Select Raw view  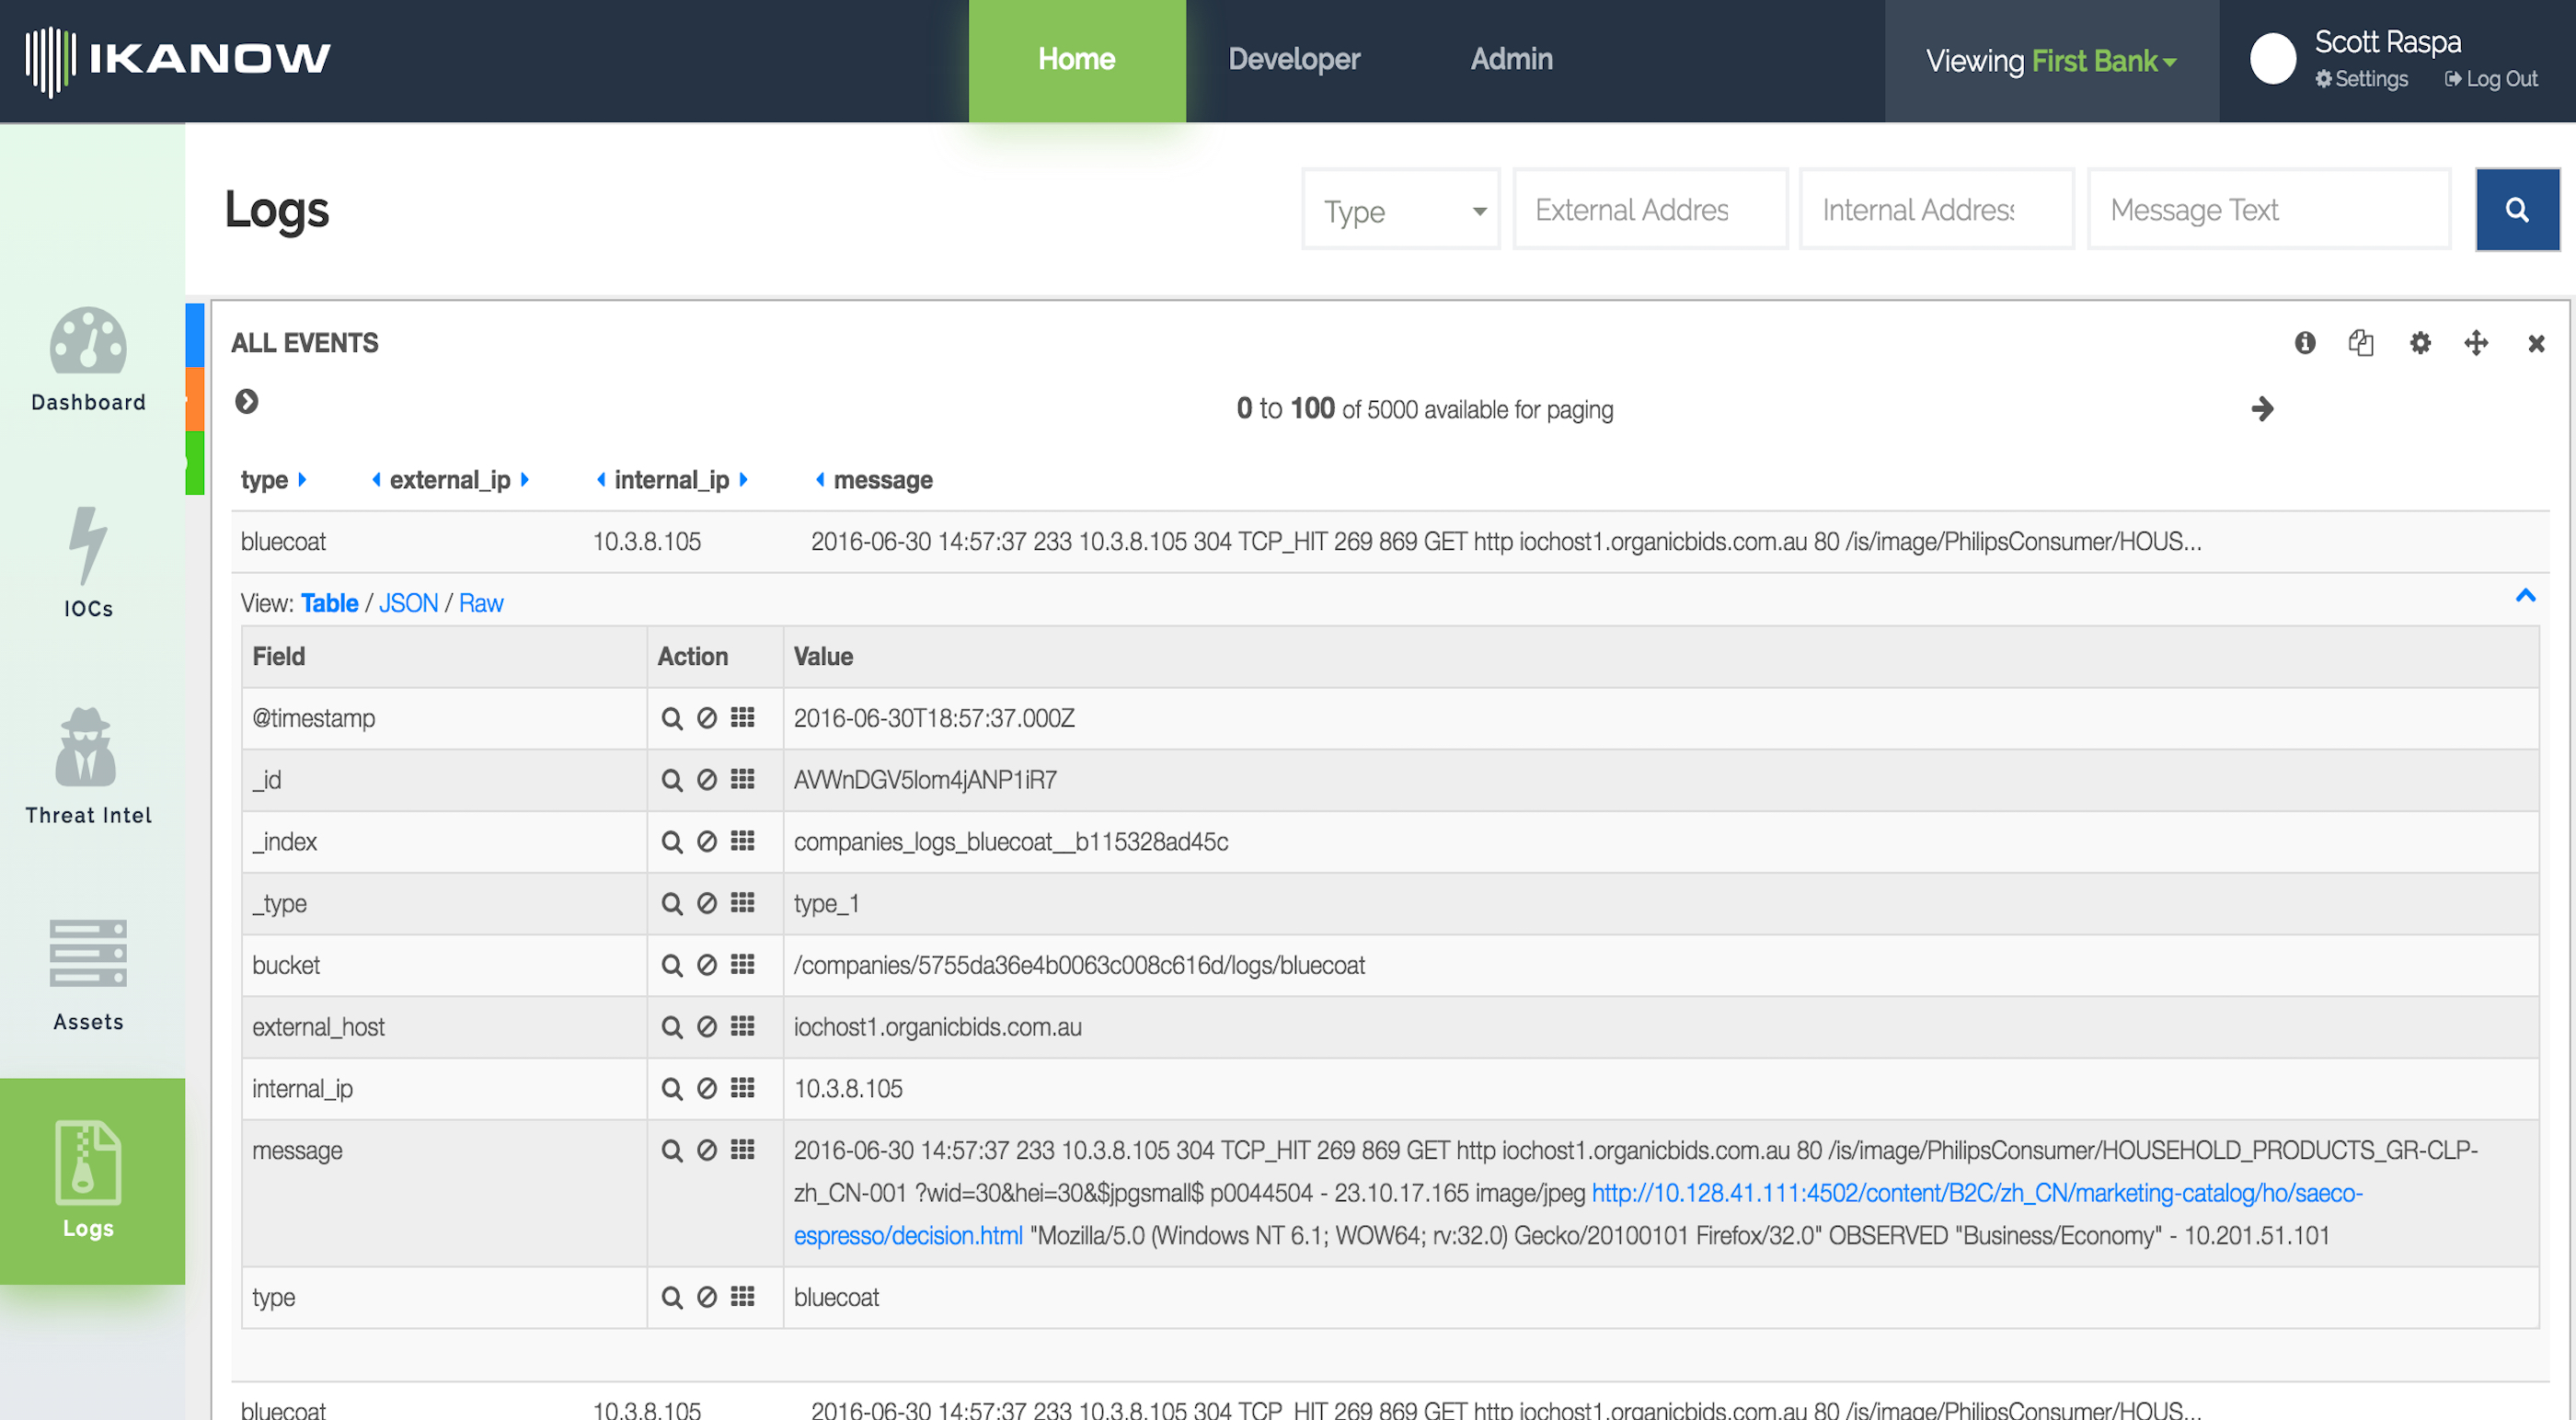pyautogui.click(x=481, y=603)
